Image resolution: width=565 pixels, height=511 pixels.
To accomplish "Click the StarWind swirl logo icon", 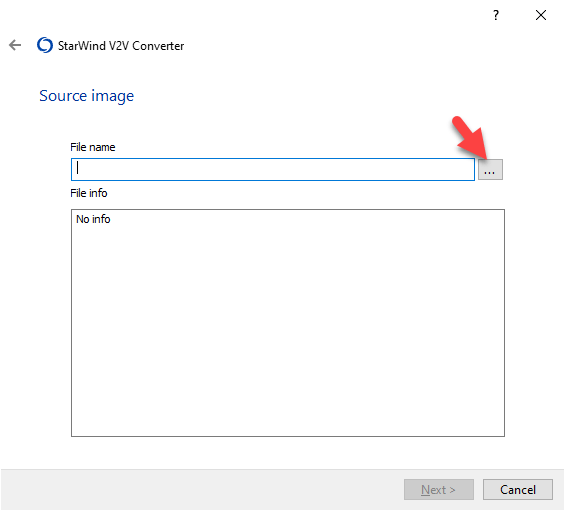I will click(45, 45).
